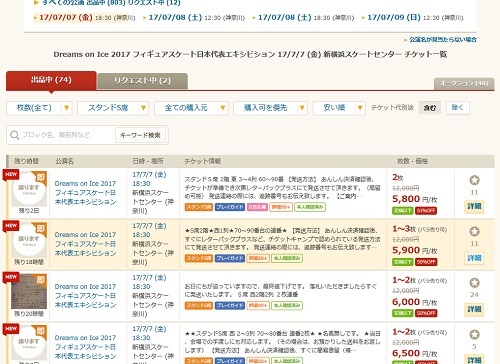This screenshot has height=364, width=500.
Task: Click the blue プレイガイド tag in the 5,900円 row
Action: pos(230,258)
